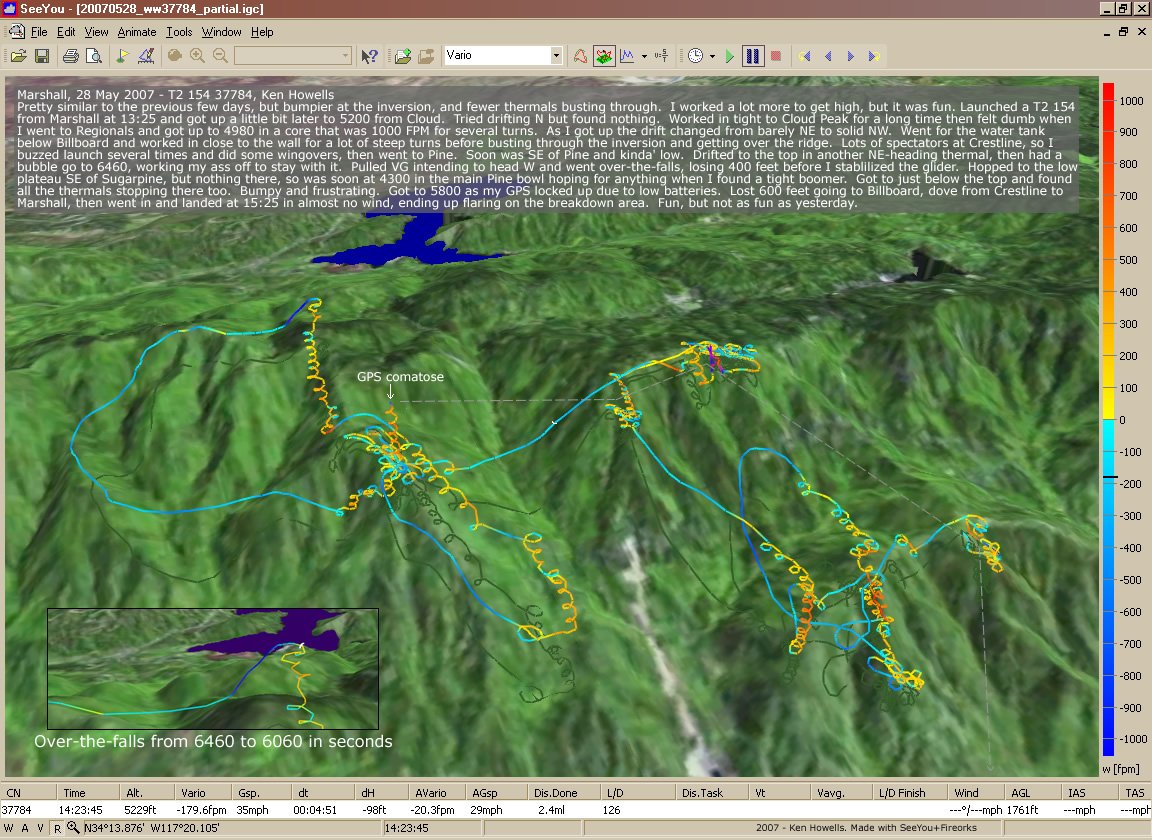Viewport: 1152px width, 840px height.
Task: Save the flight with the floppy disk icon
Action: click(x=42, y=56)
